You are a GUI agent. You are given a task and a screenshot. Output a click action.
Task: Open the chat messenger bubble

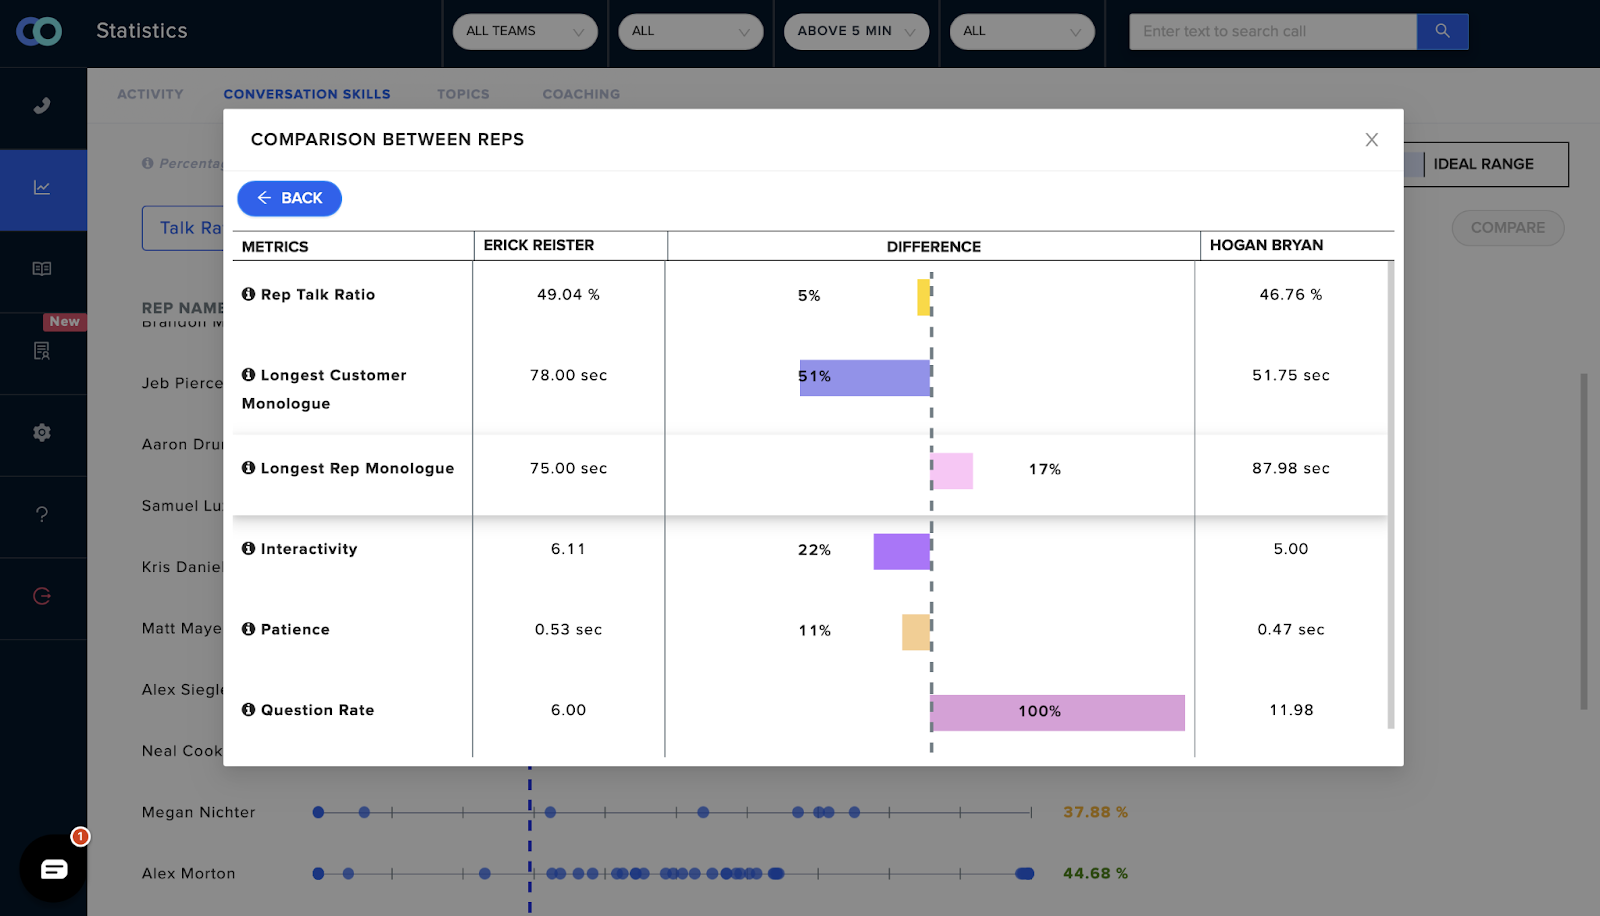[x=54, y=869]
